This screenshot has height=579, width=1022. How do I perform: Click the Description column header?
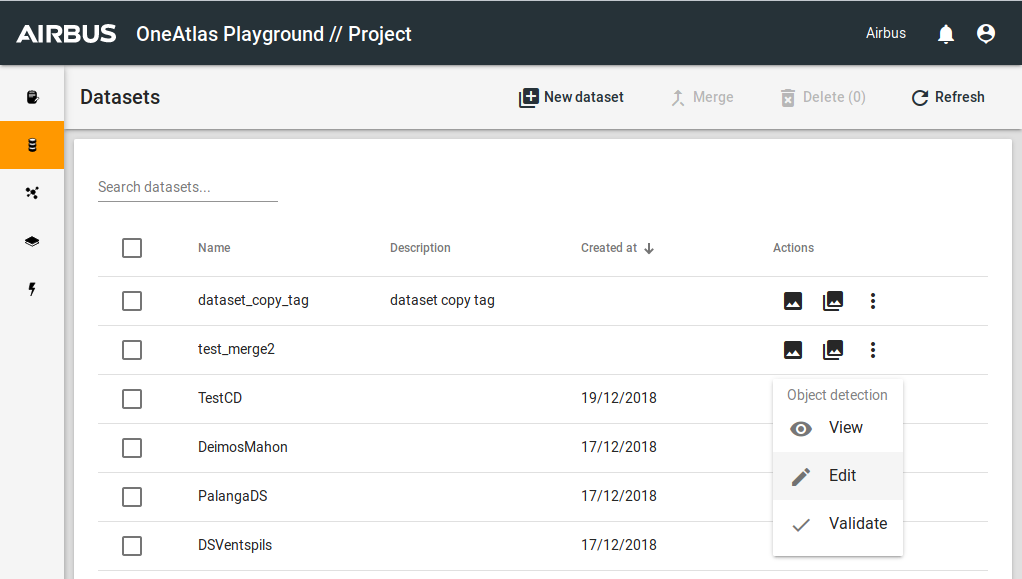pos(420,248)
